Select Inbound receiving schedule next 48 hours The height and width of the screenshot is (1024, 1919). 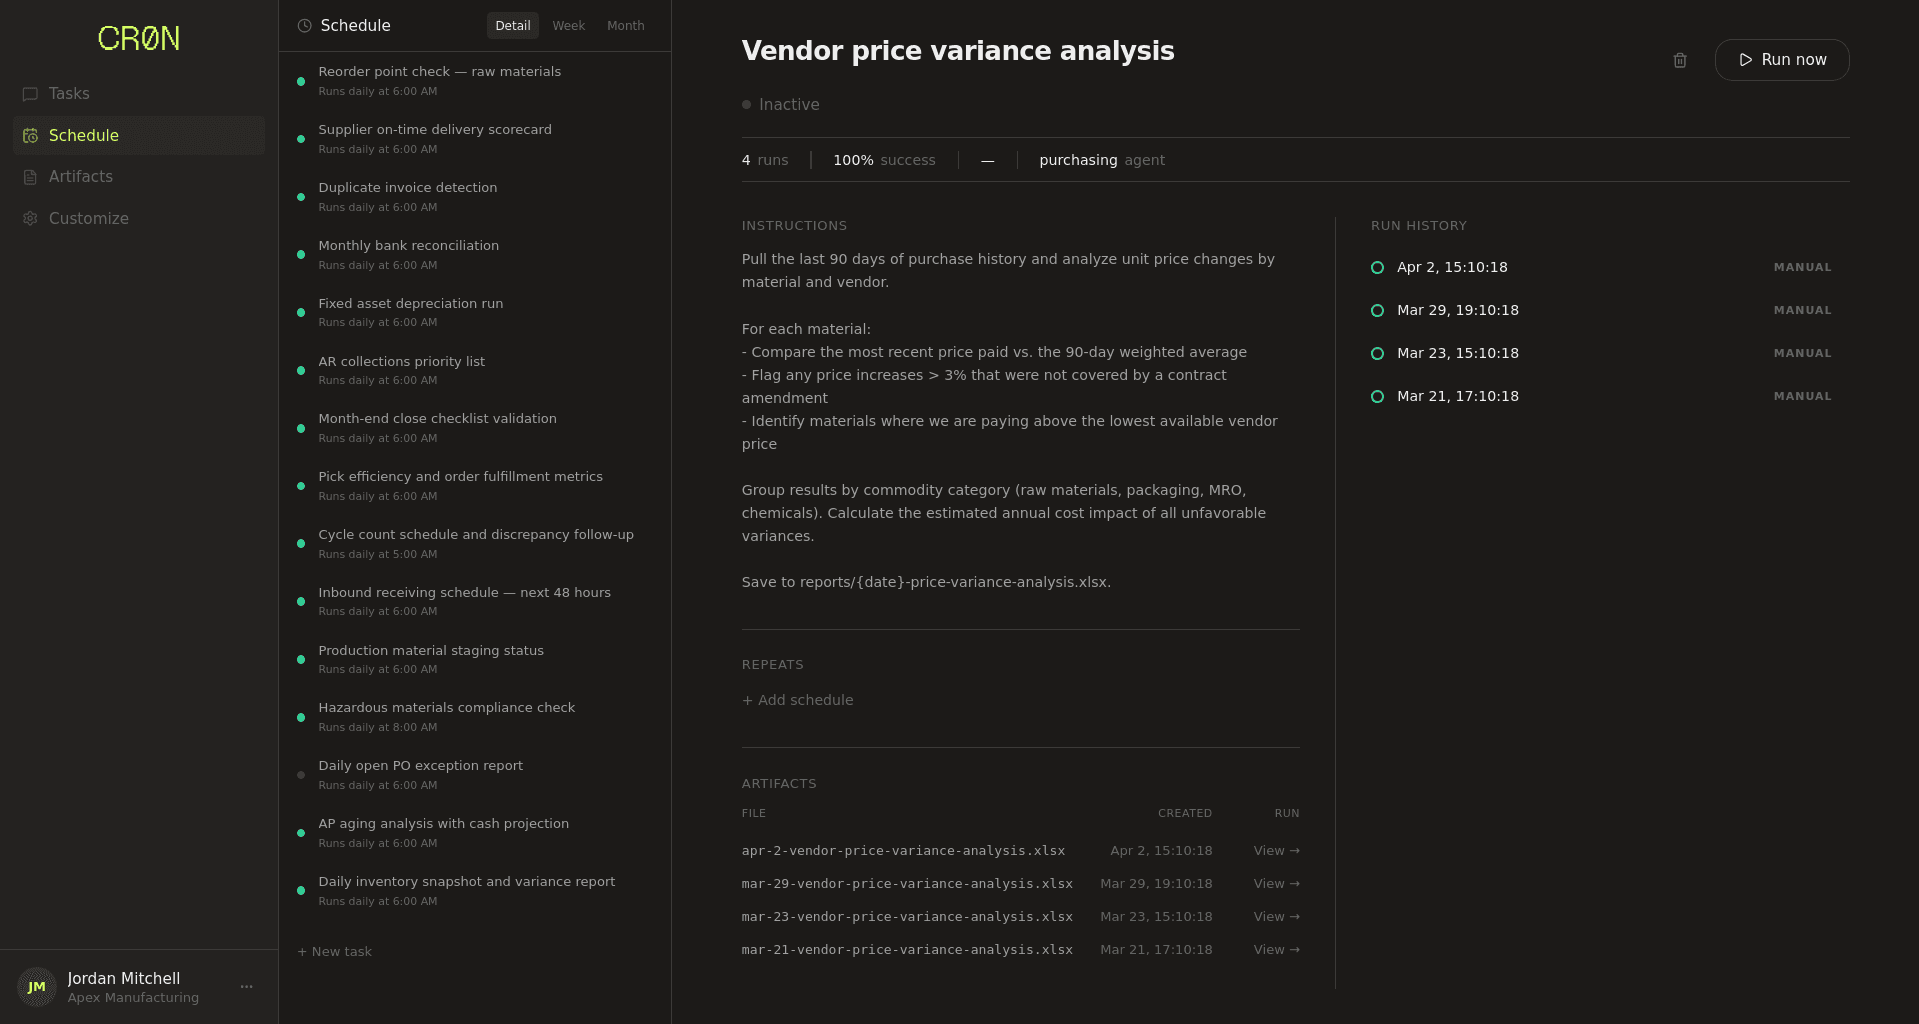[x=475, y=602]
